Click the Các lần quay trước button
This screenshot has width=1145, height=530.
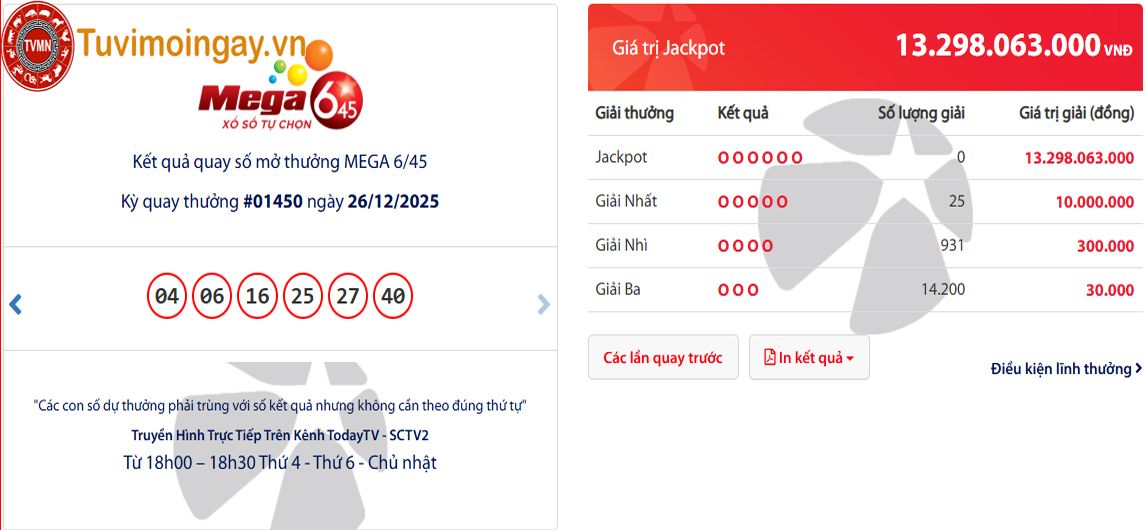tap(662, 357)
